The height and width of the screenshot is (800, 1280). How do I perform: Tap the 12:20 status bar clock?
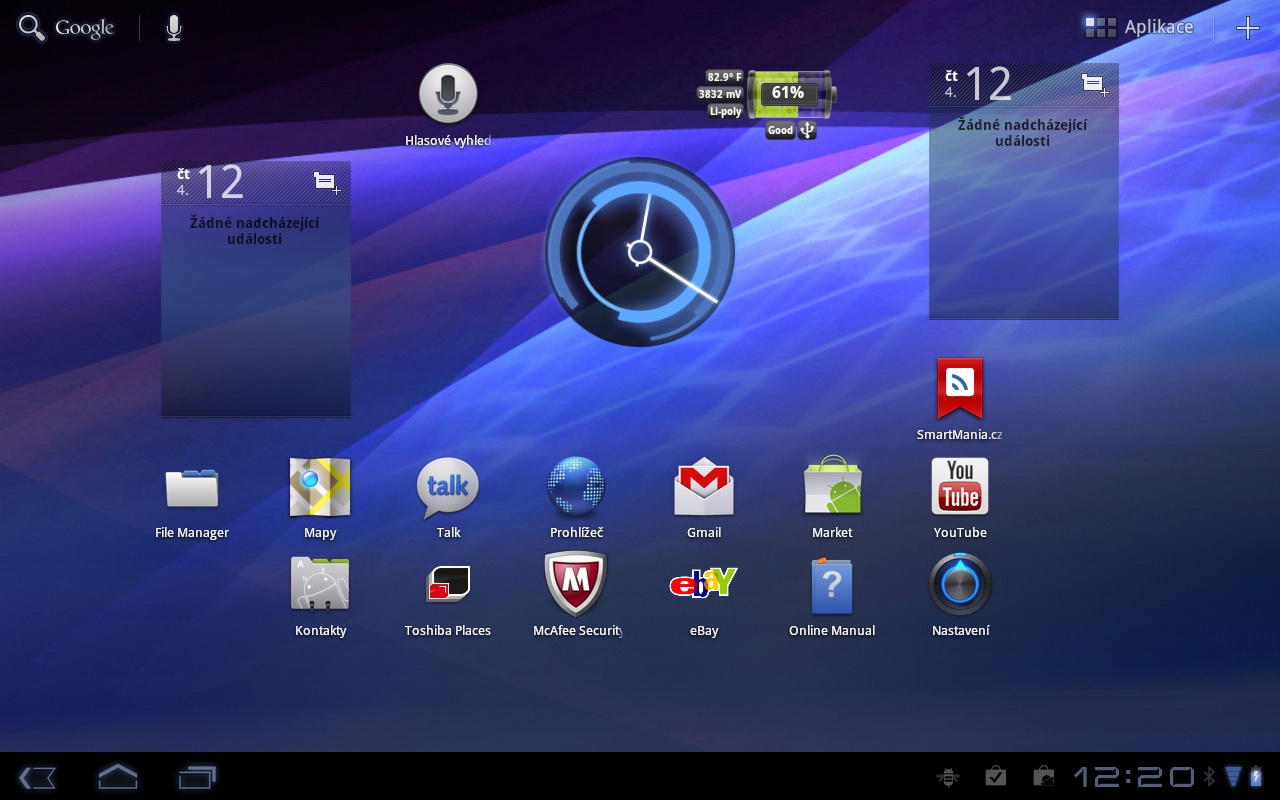coord(1134,776)
